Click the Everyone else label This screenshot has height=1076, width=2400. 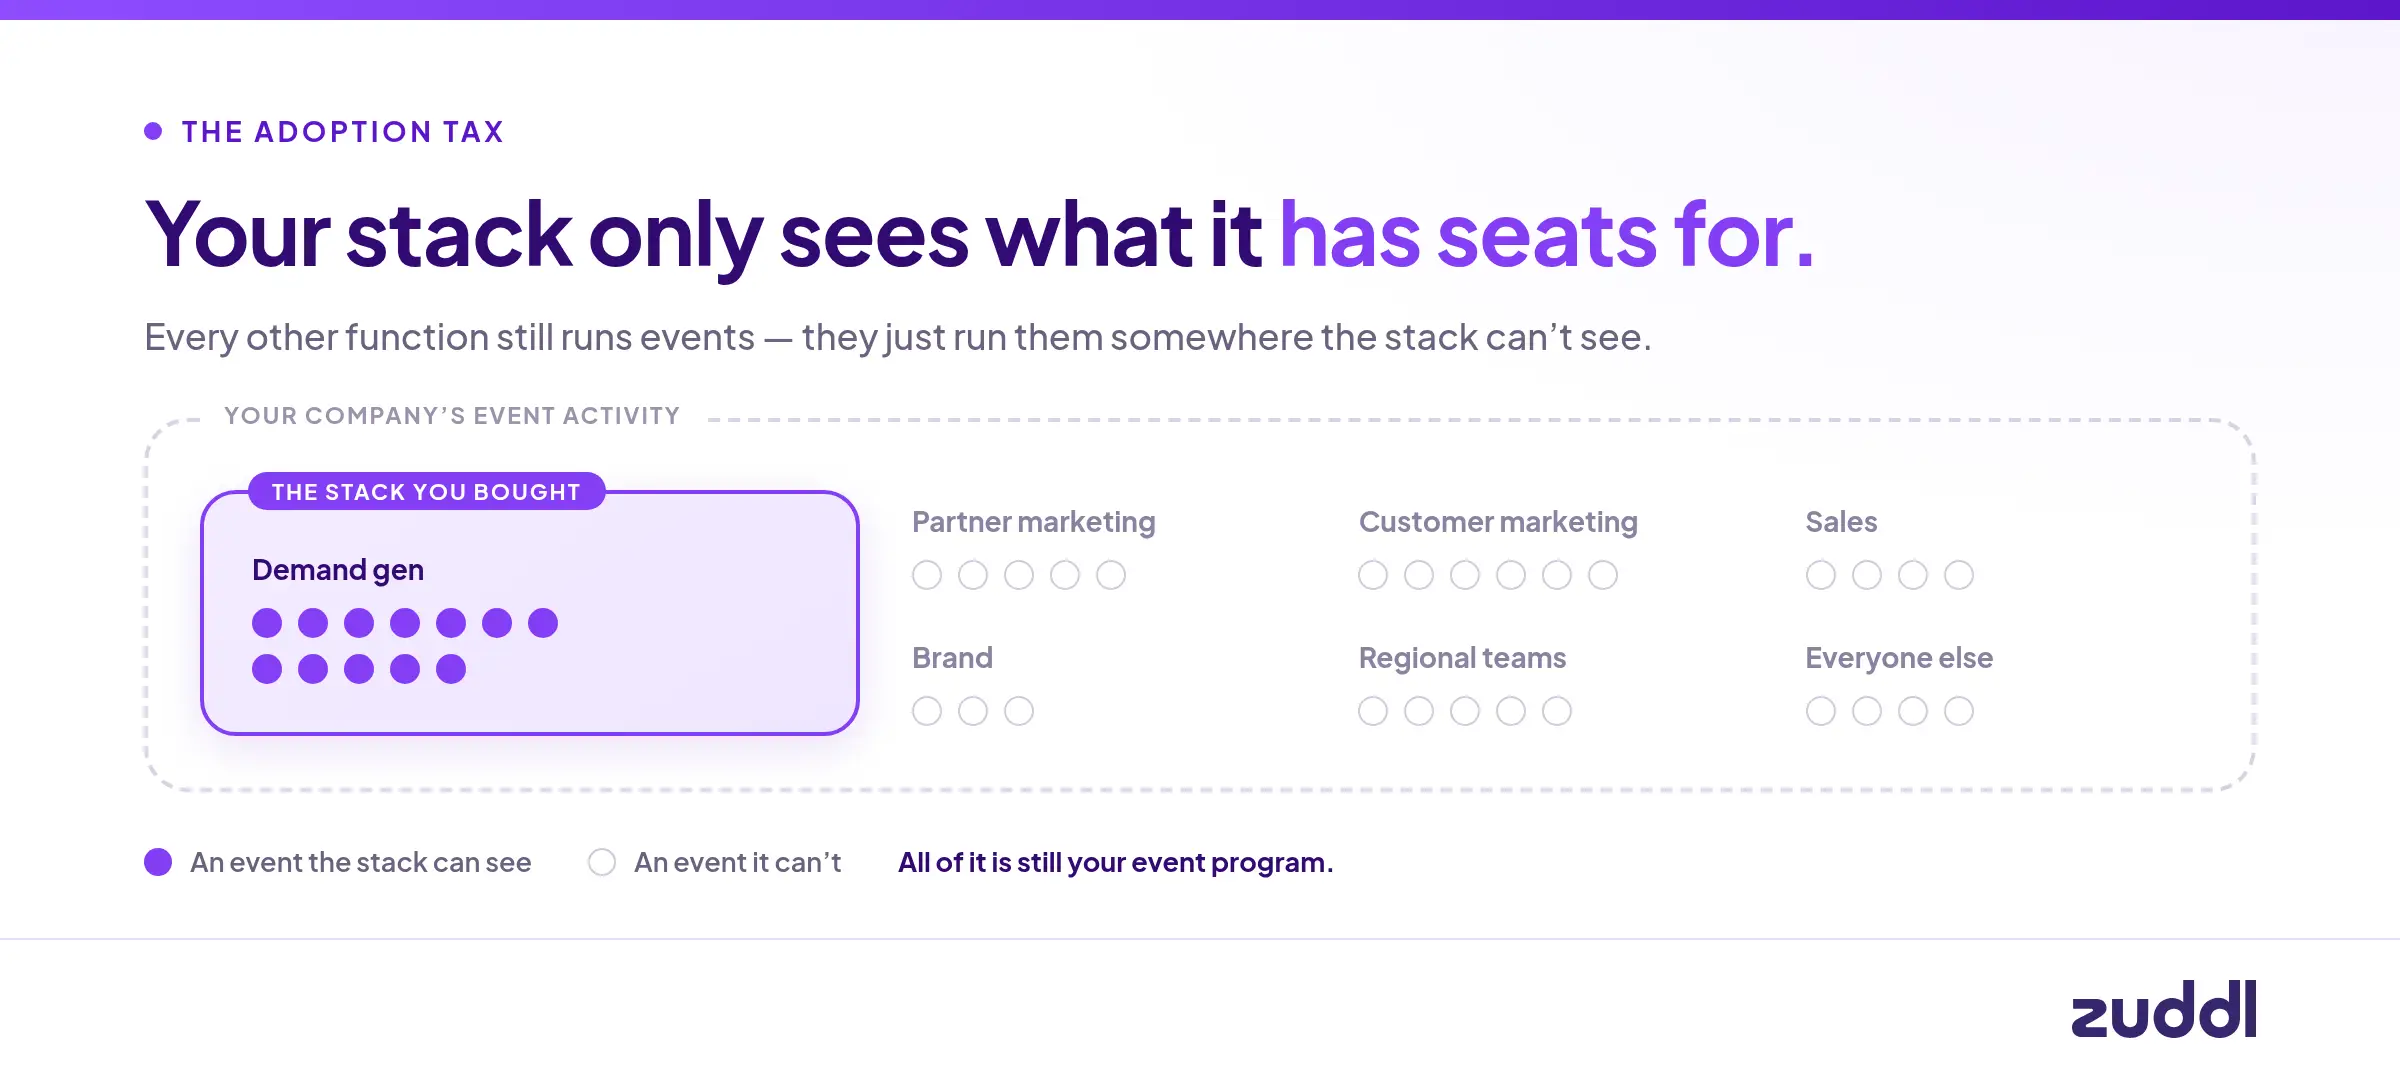click(1899, 658)
